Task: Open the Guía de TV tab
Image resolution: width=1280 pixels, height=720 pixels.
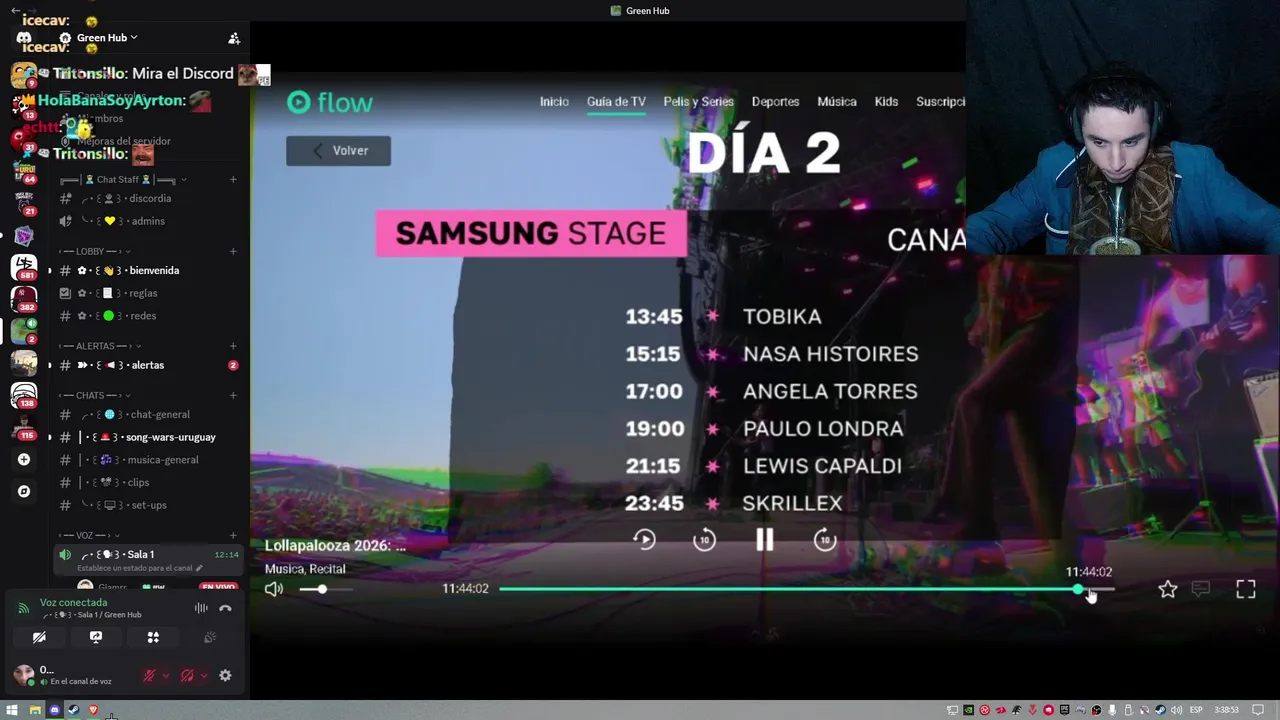Action: 616,101
